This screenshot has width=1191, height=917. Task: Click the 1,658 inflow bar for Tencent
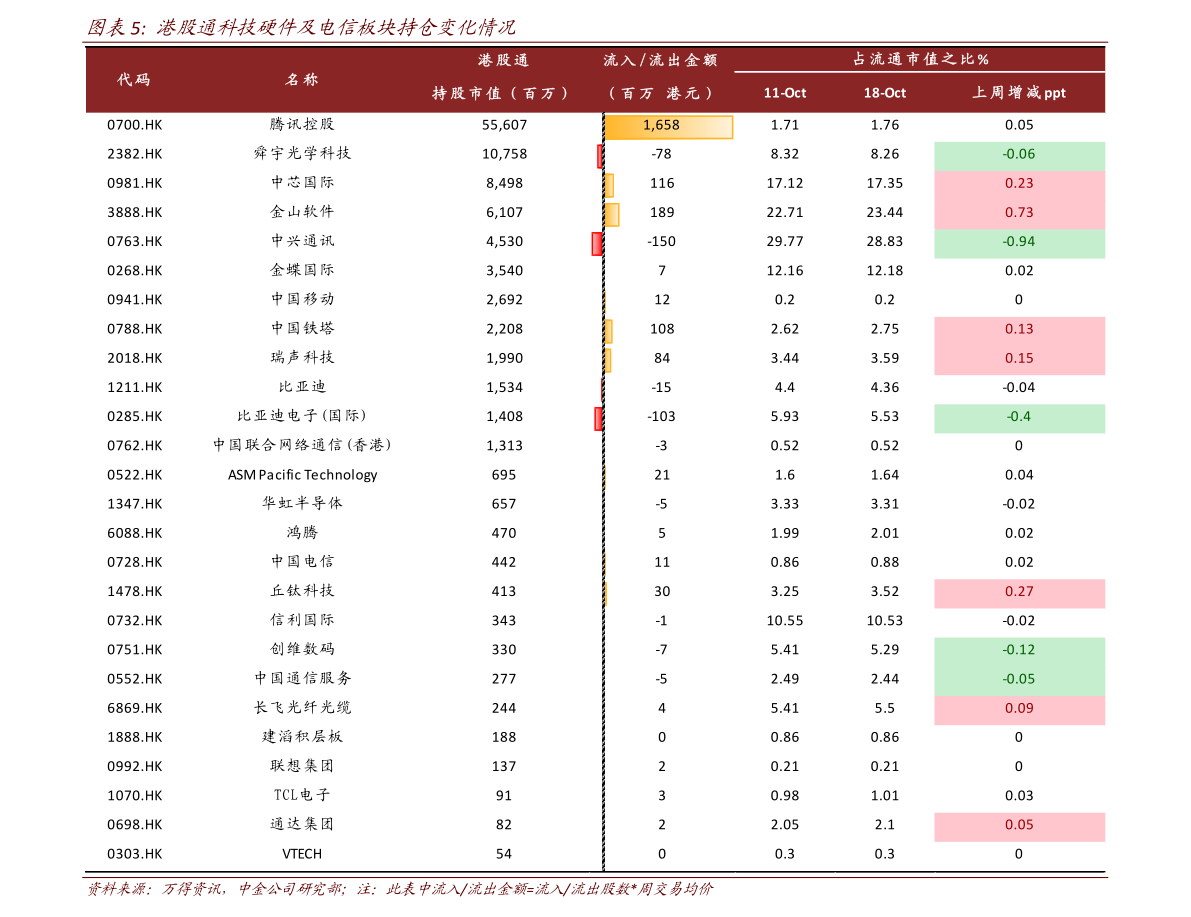click(668, 126)
